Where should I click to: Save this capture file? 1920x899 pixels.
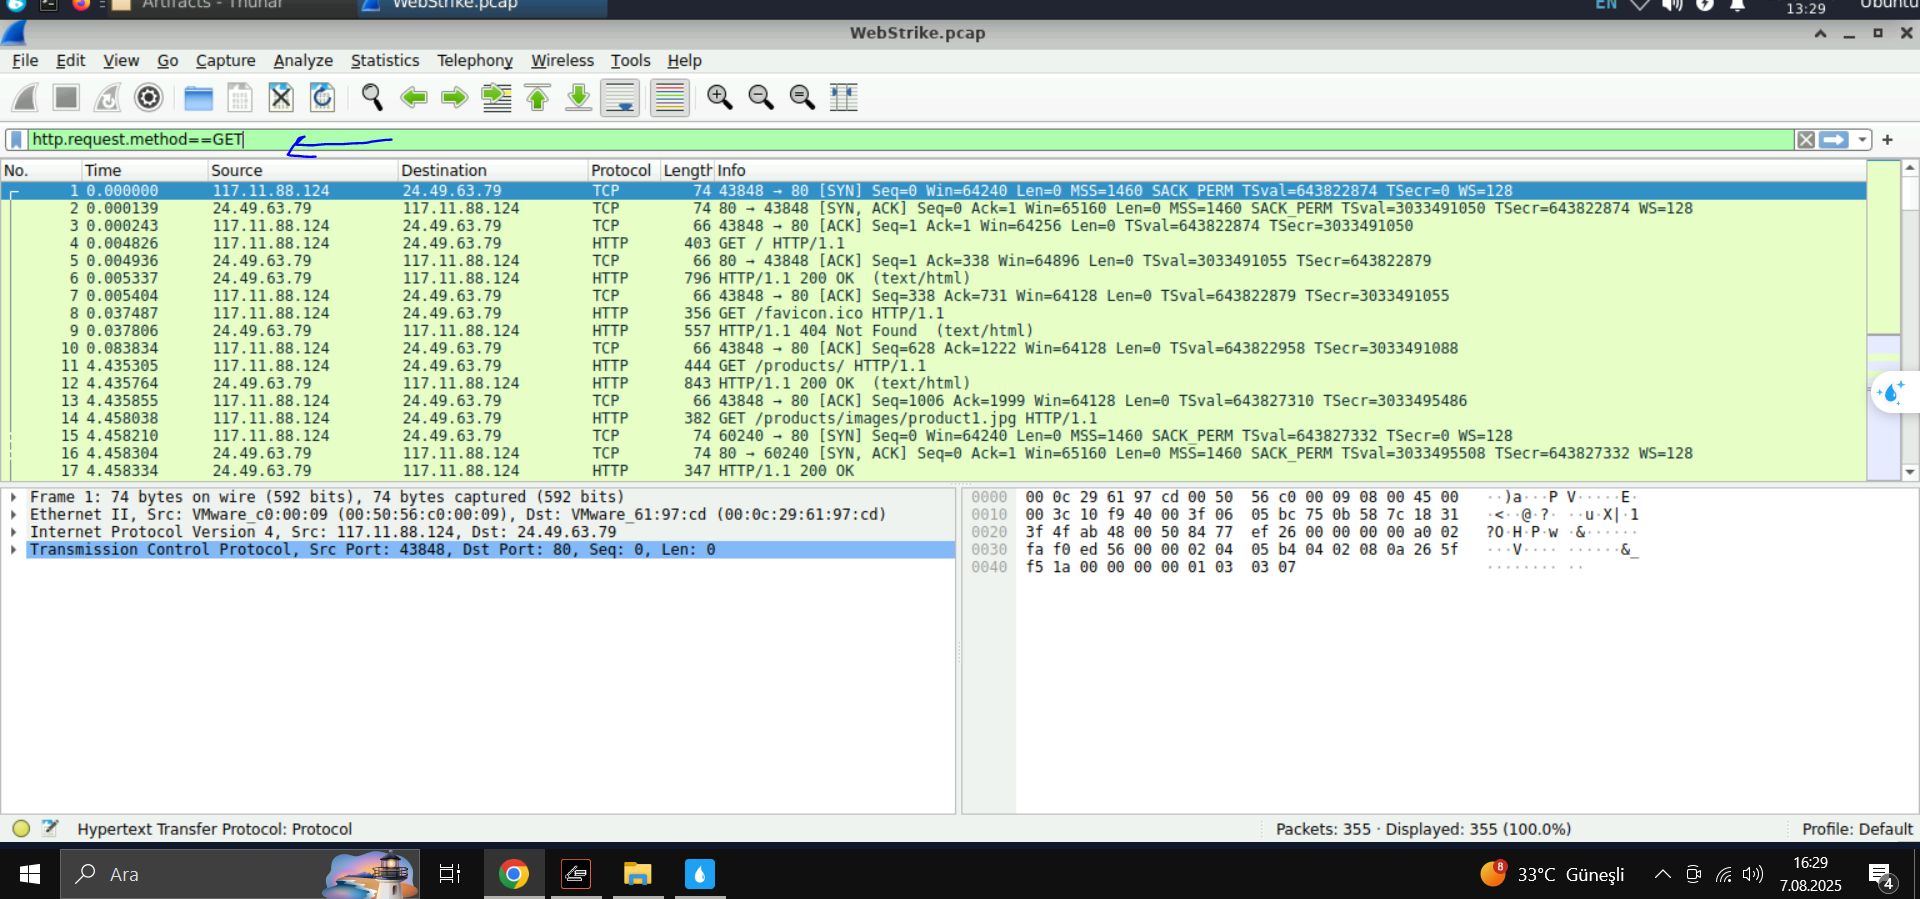240,97
